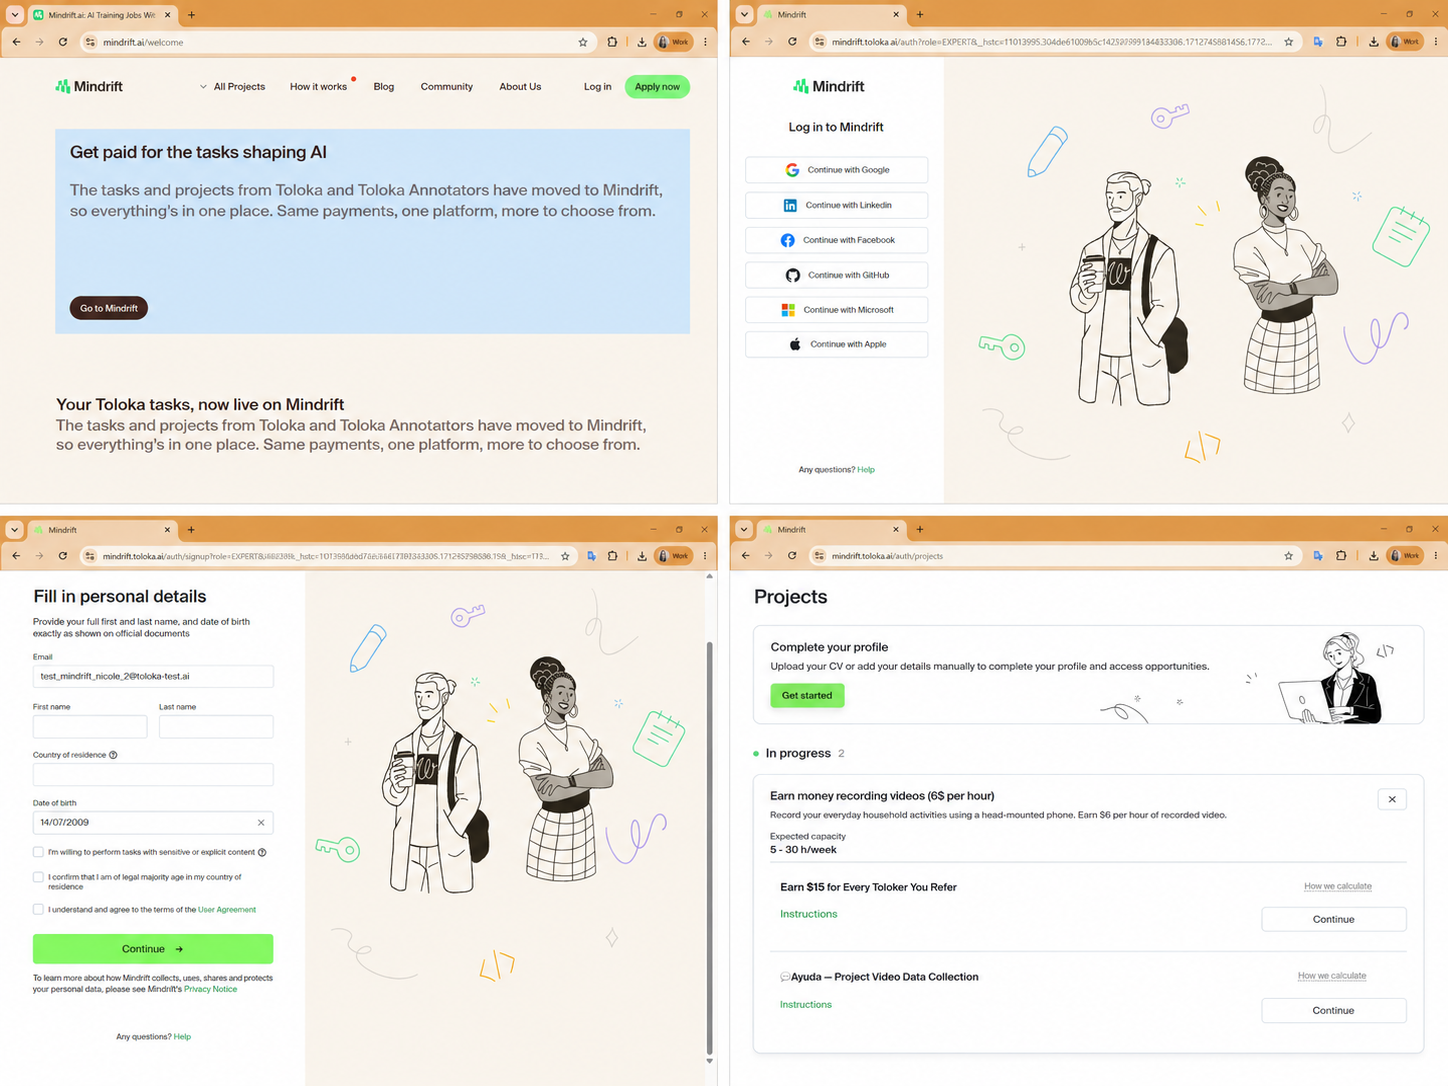Image resolution: width=1448 pixels, height=1086 pixels.
Task: Open tab search in the personal details window
Action: pyautogui.click(x=15, y=530)
